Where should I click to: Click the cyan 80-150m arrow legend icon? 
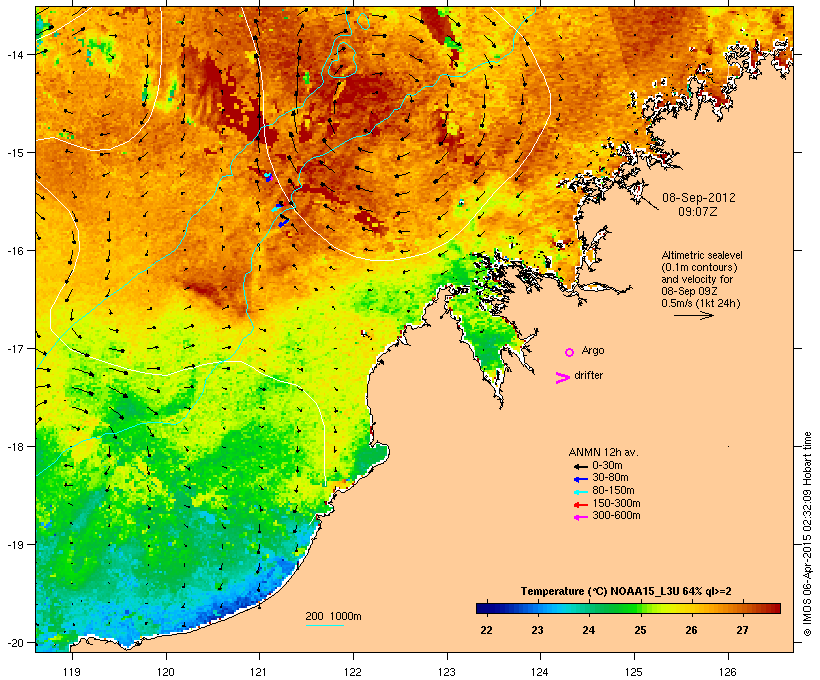pos(580,492)
